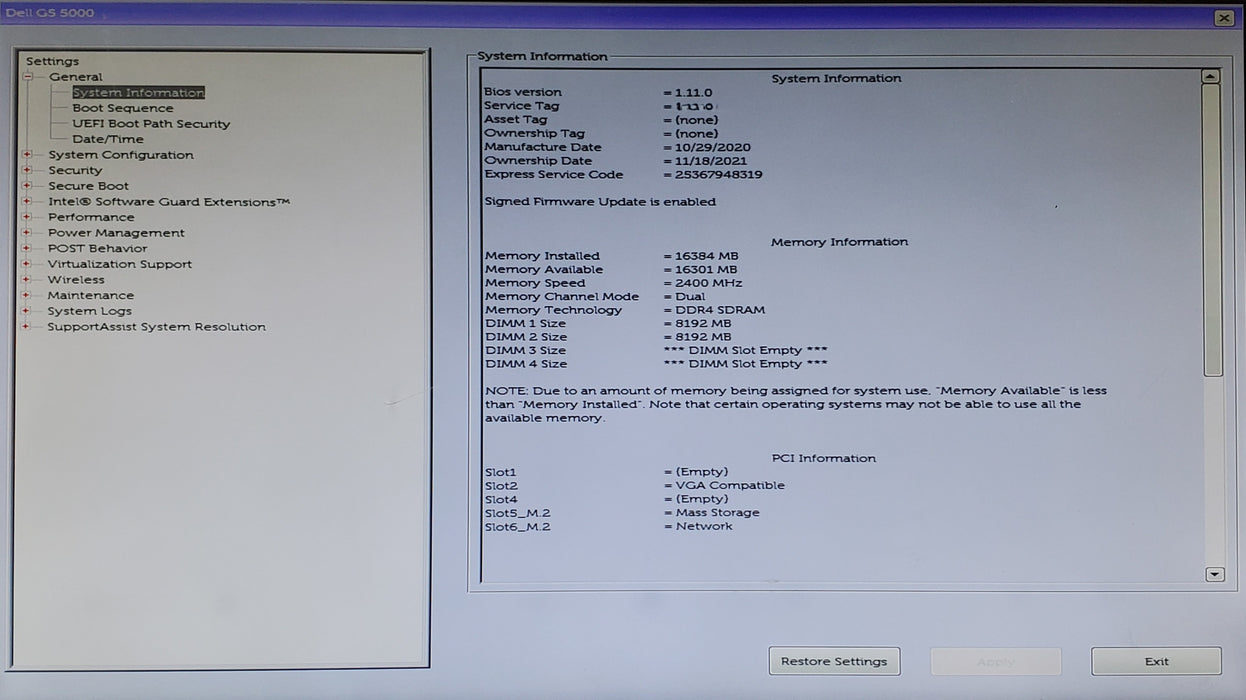Expand the System Configuration node

[x=27, y=155]
